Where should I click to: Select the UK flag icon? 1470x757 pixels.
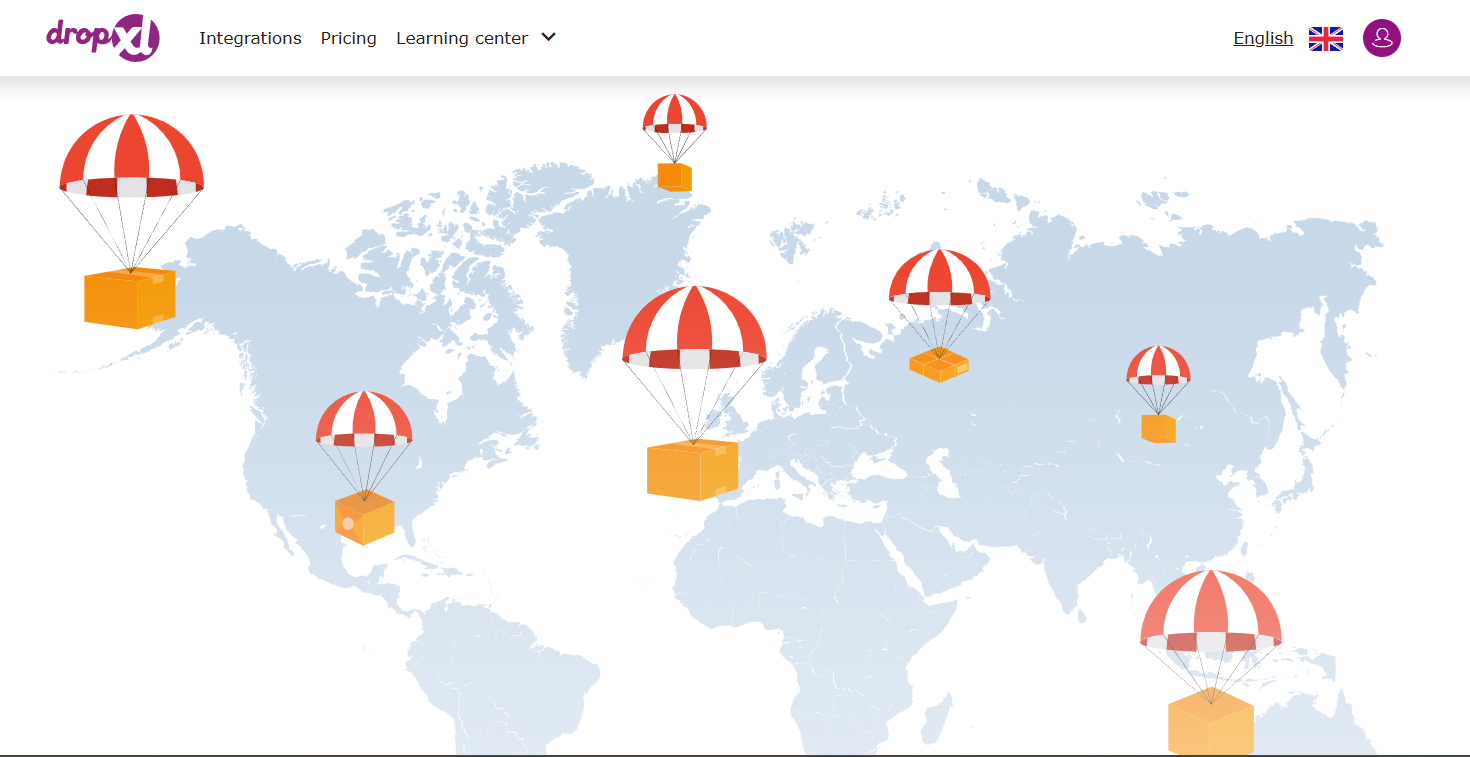coord(1325,39)
